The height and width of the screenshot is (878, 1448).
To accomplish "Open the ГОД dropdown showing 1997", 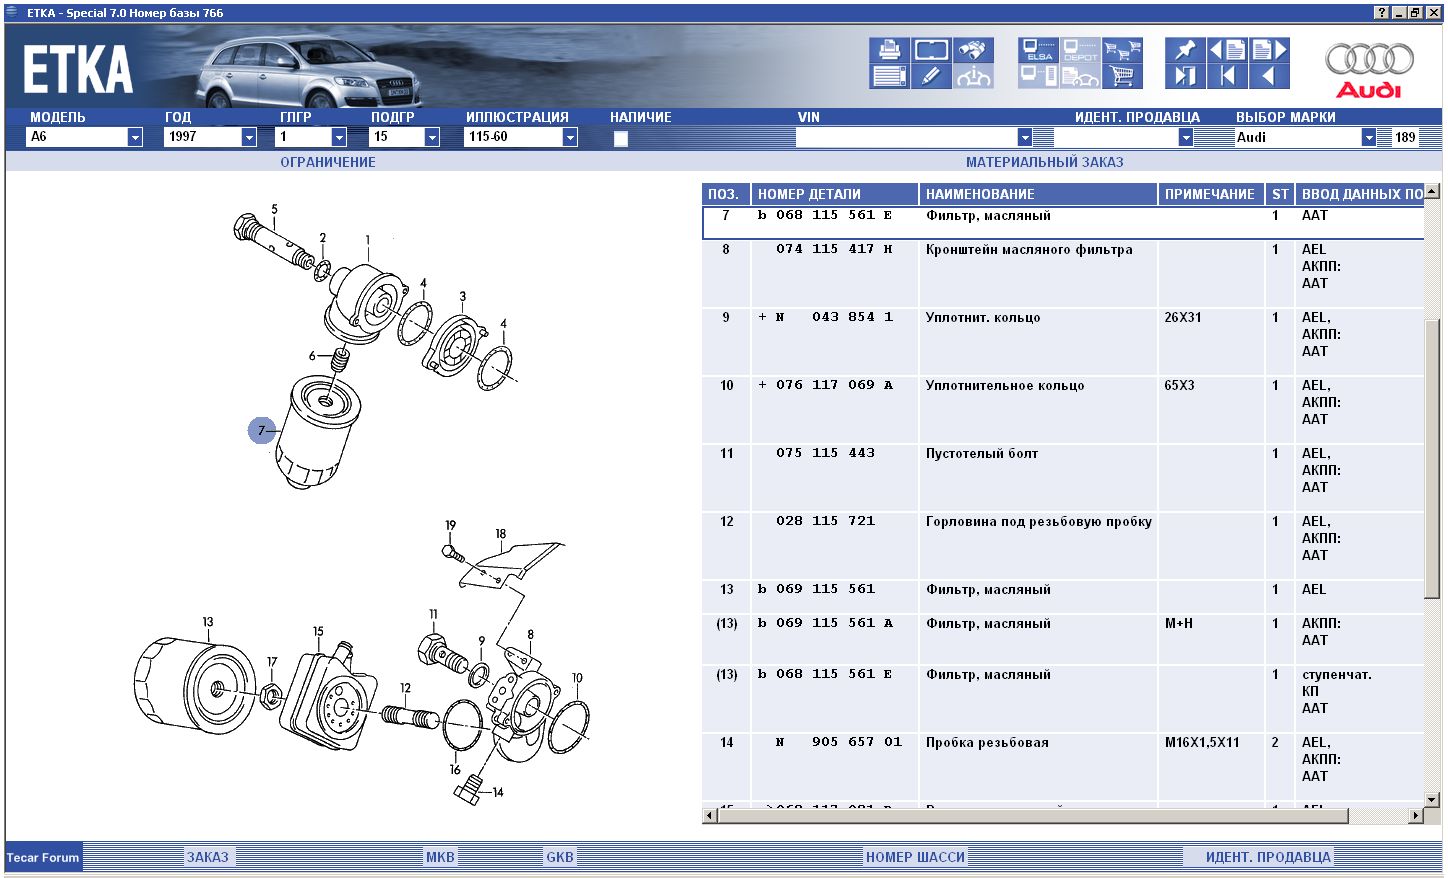I will click(x=249, y=137).
